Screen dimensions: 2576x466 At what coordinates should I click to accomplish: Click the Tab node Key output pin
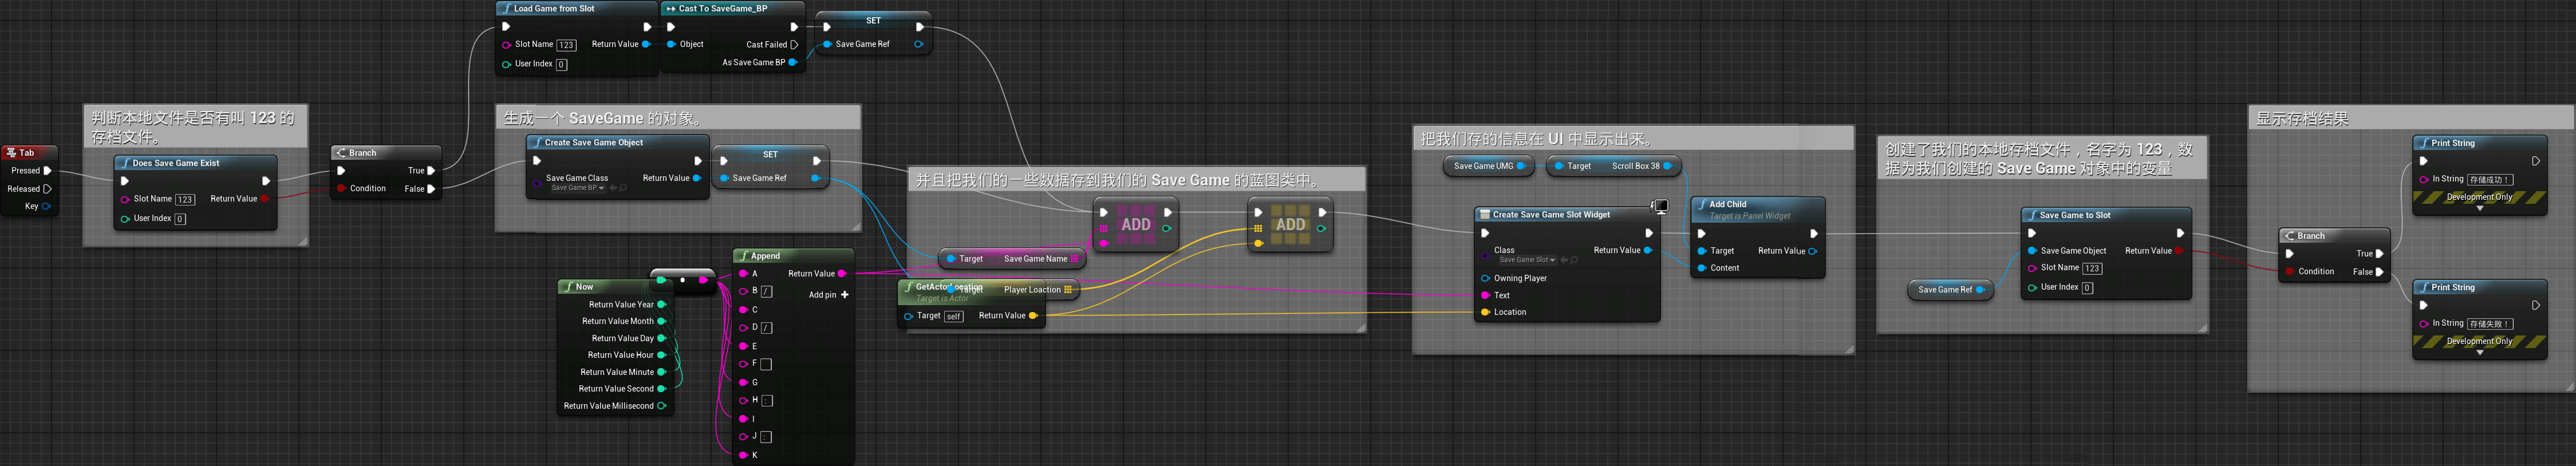(x=46, y=206)
